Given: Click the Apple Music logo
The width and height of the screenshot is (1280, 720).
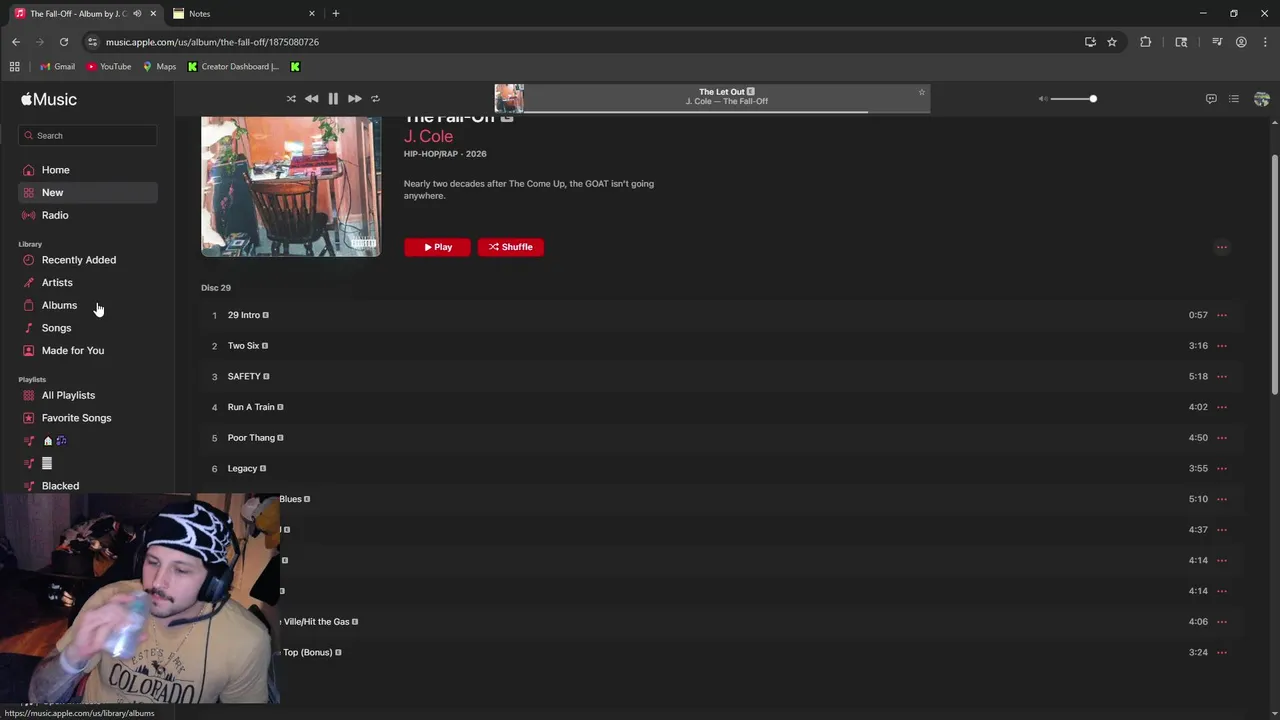Looking at the screenshot, I should click(x=49, y=99).
